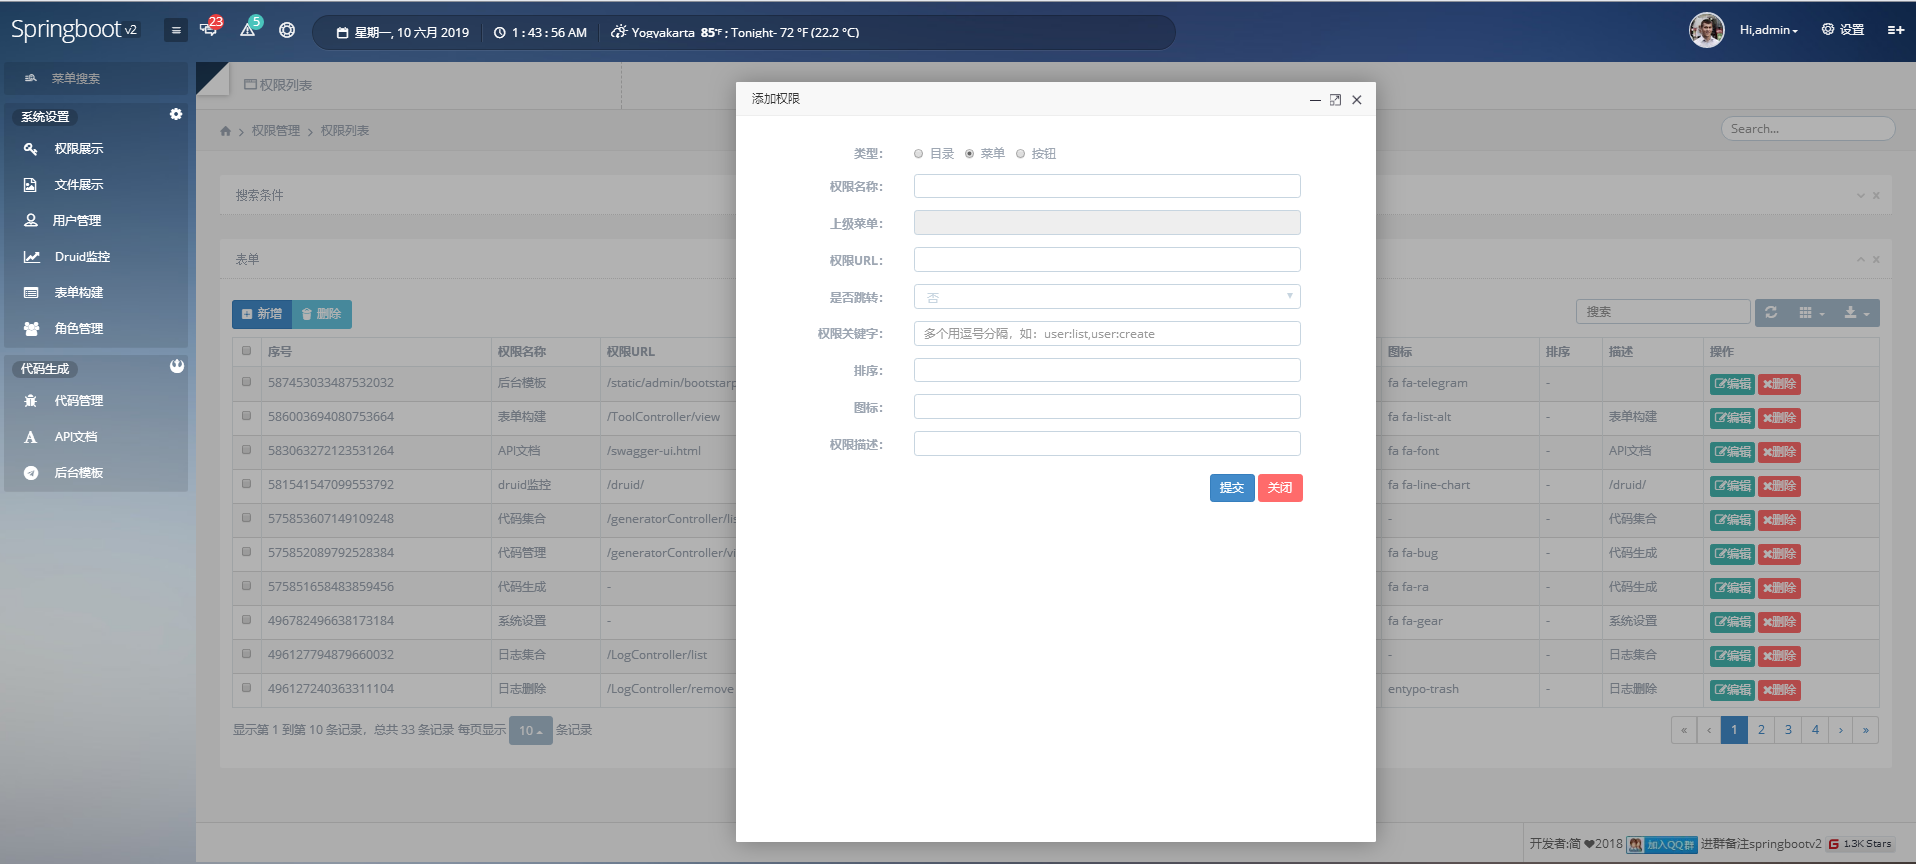Image resolution: width=1916 pixels, height=864 pixels.
Task: Open alerts icon with badge 5
Action: 249,28
